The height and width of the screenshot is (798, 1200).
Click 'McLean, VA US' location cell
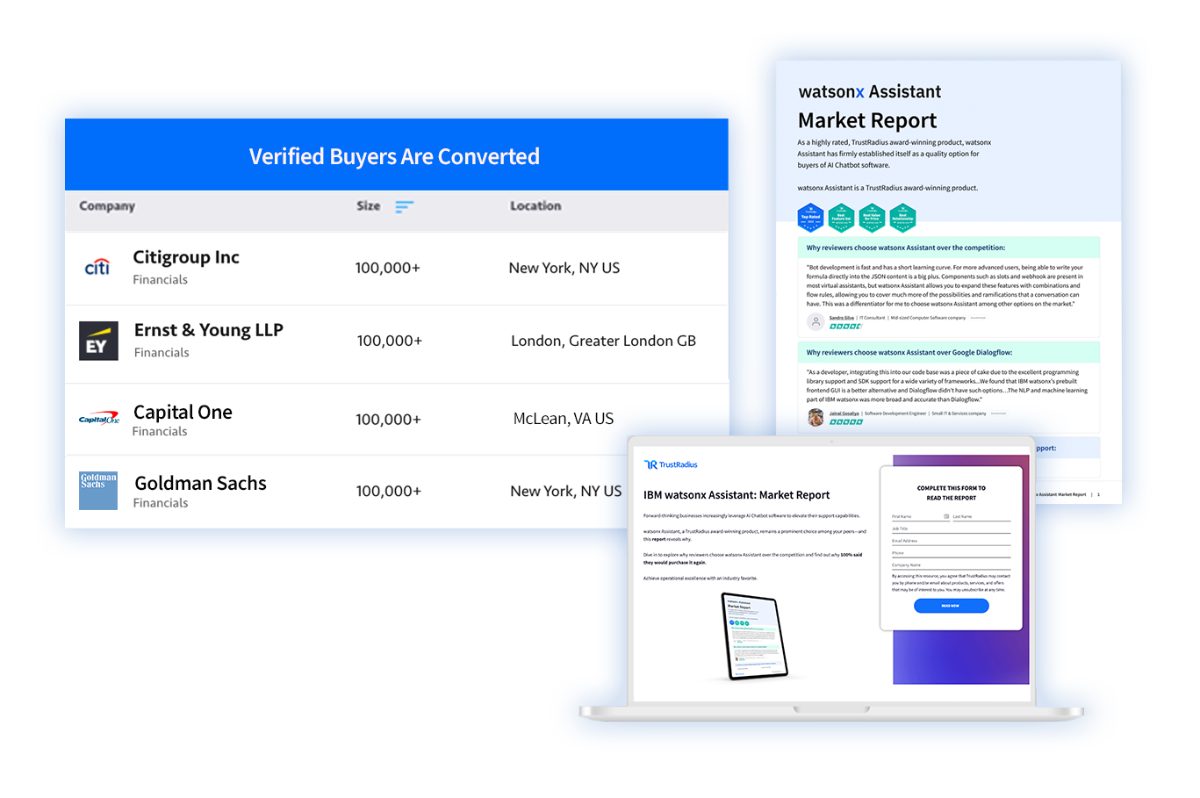pyautogui.click(x=563, y=419)
